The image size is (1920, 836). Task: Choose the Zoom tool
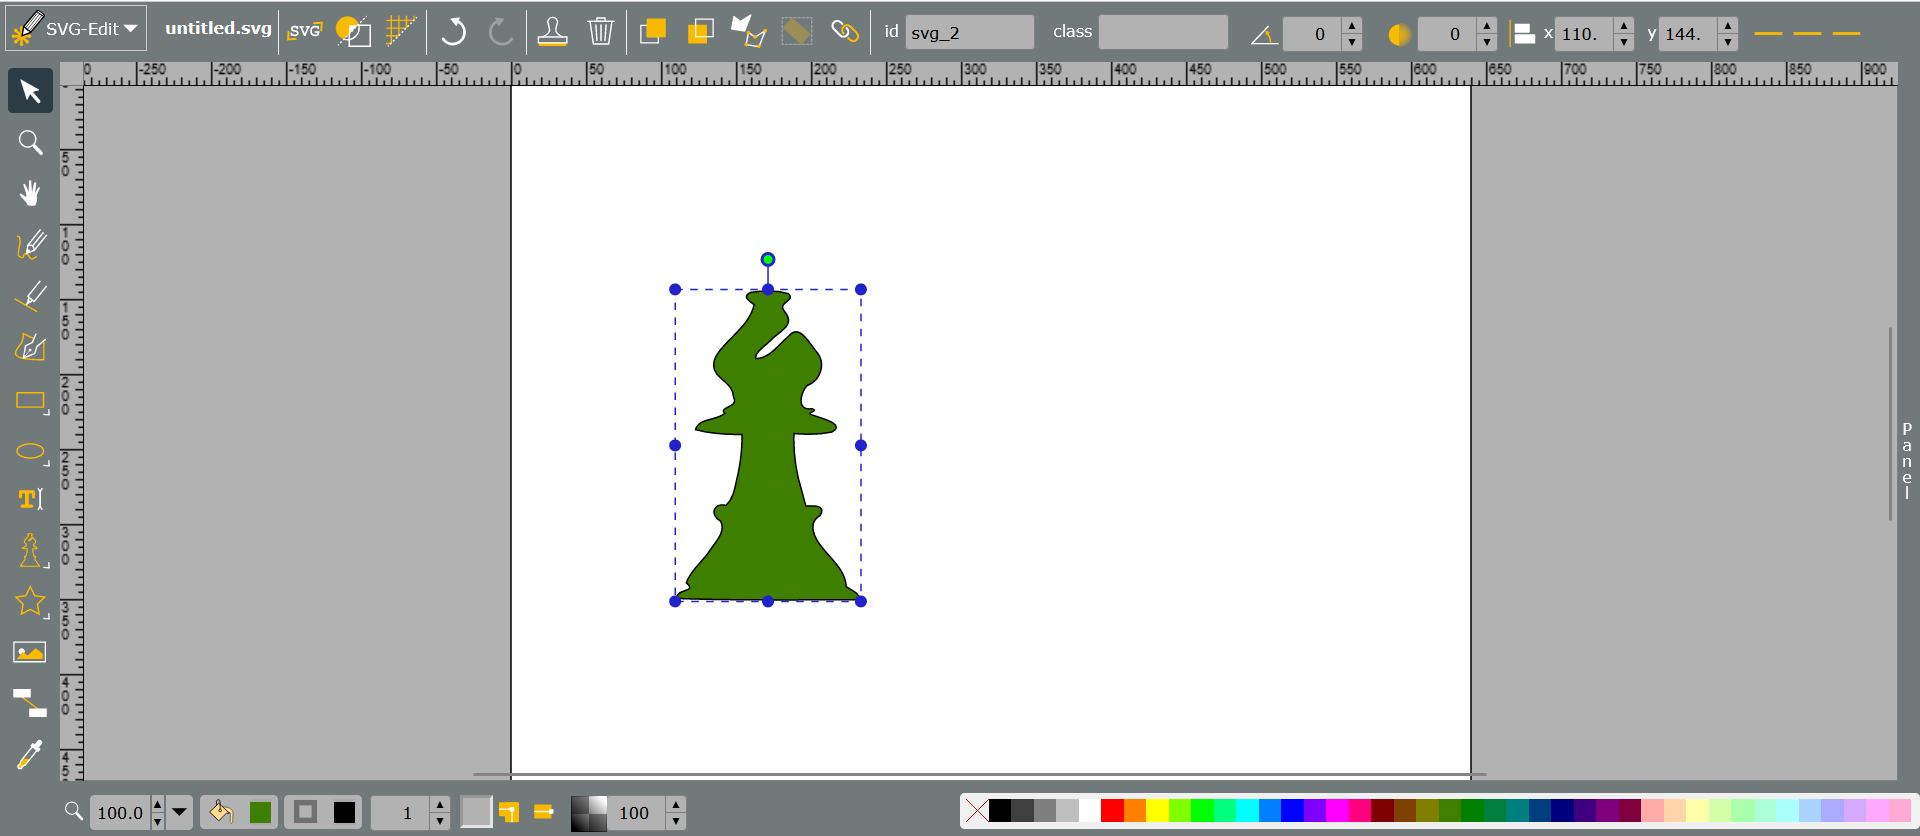click(30, 142)
